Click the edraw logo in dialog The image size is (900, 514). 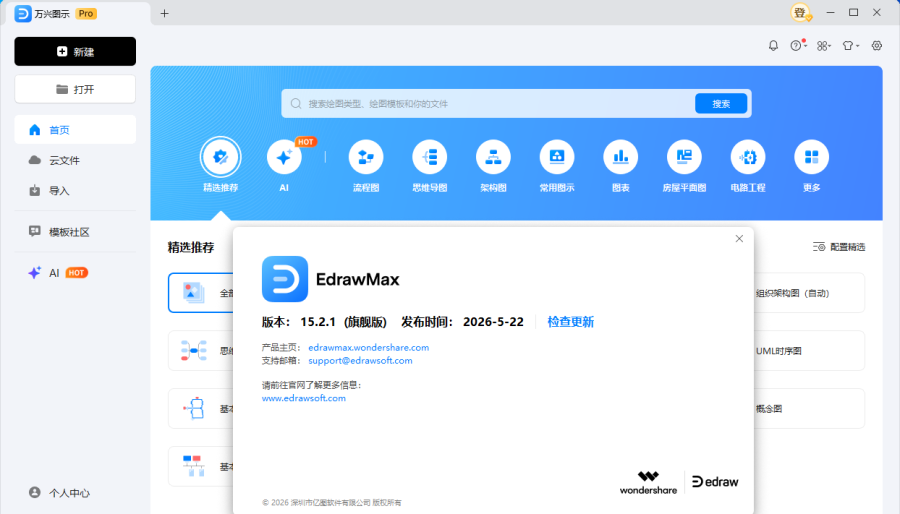click(715, 482)
